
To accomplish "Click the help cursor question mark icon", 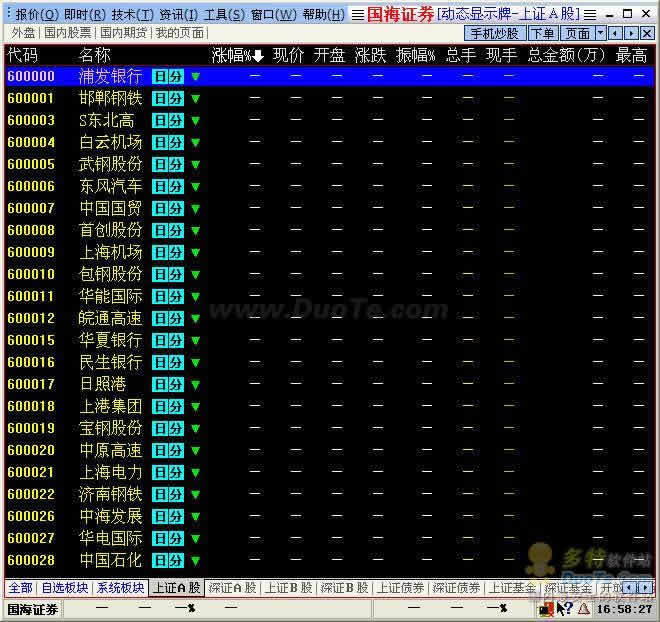I will point(565,608).
